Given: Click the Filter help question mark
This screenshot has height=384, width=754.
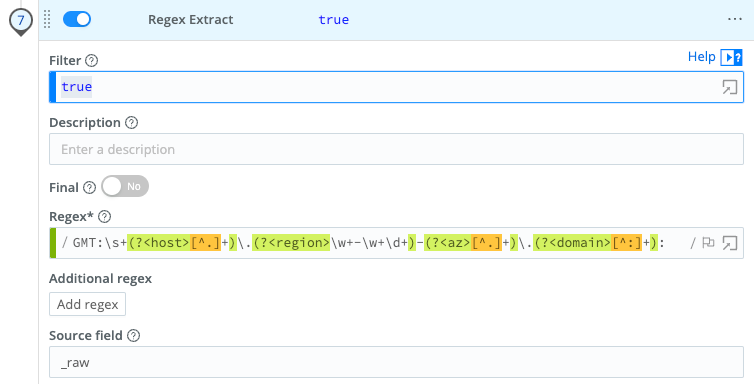Looking at the screenshot, I should (91, 61).
